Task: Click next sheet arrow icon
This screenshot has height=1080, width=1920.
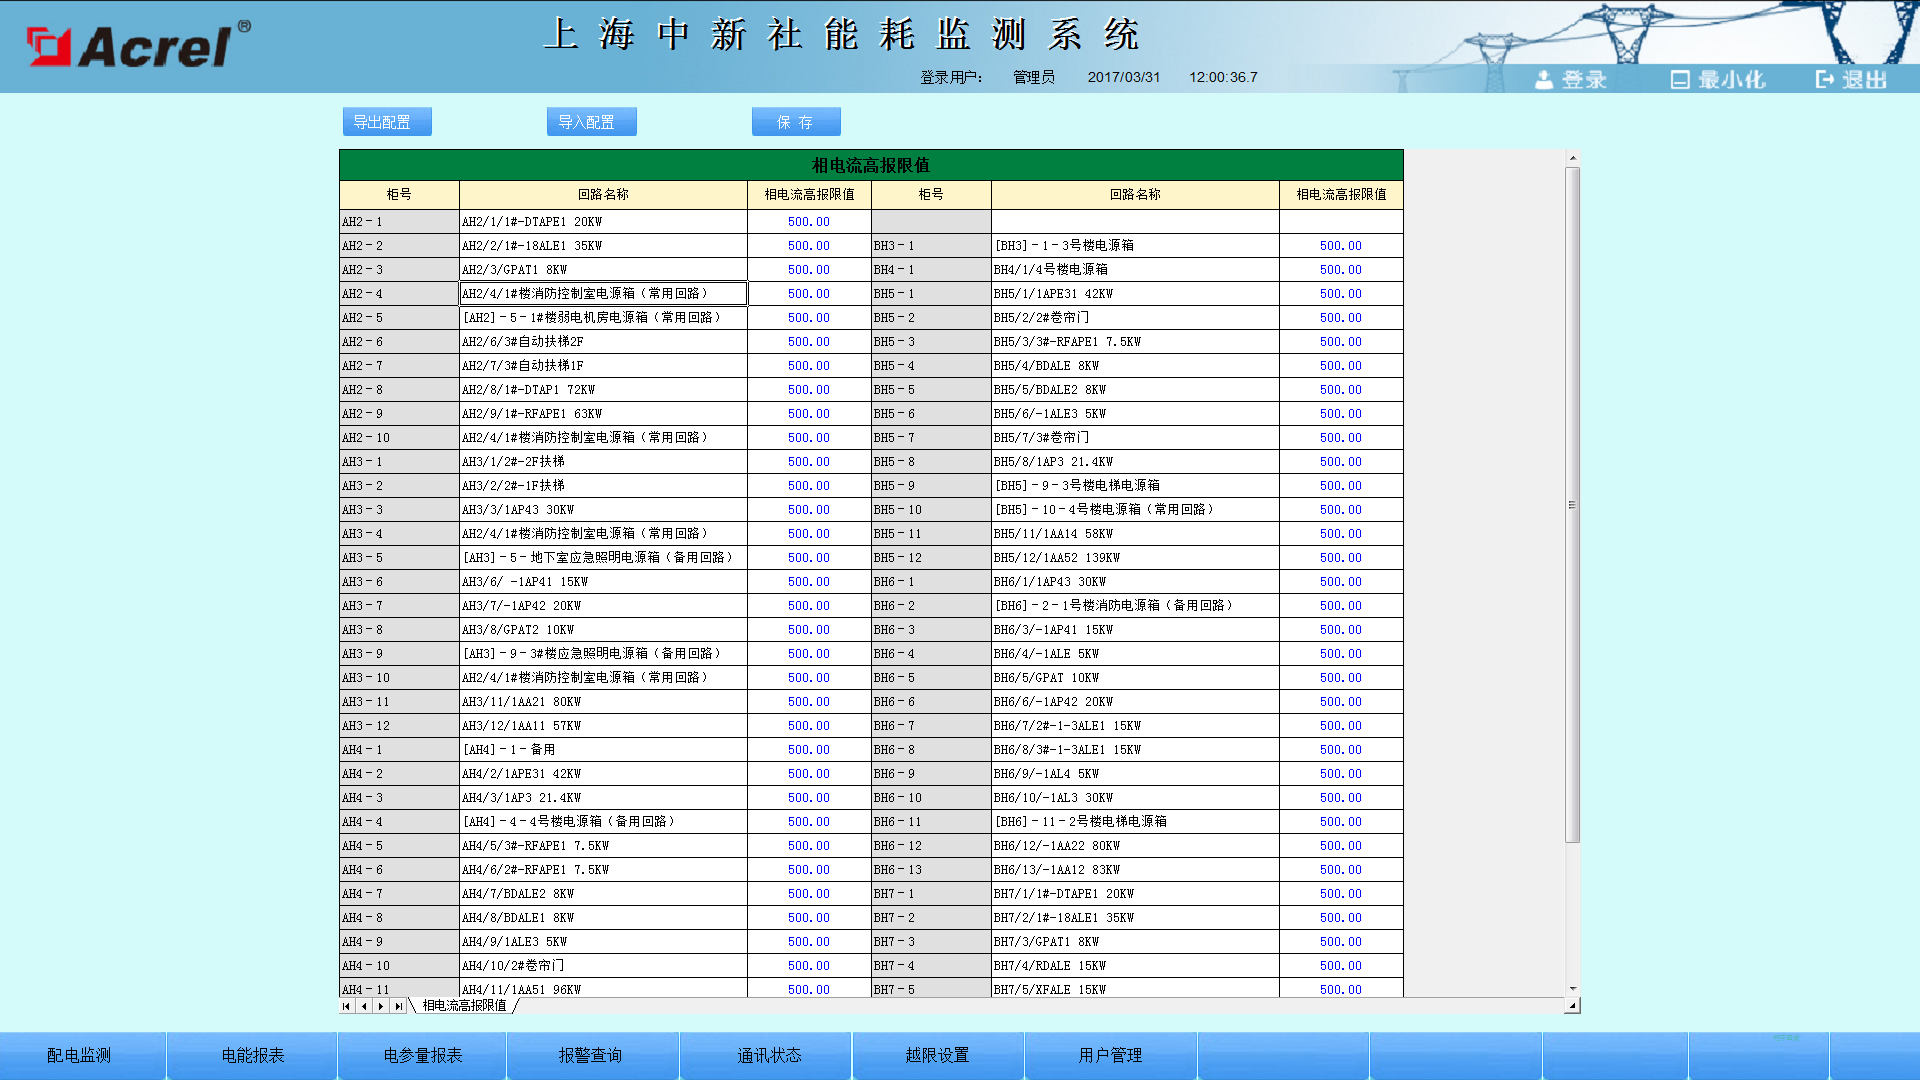Action: point(381,1006)
